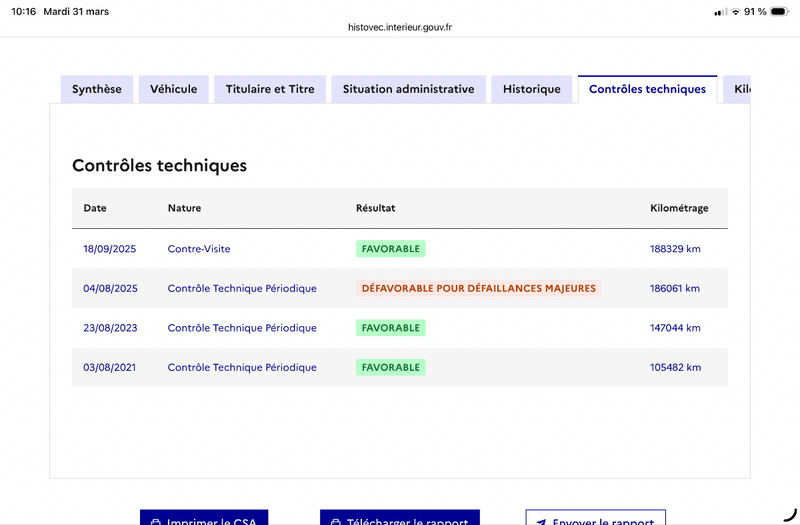Image resolution: width=800 pixels, height=525 pixels.
Task: Open the Synthèse tab
Action: tap(97, 89)
